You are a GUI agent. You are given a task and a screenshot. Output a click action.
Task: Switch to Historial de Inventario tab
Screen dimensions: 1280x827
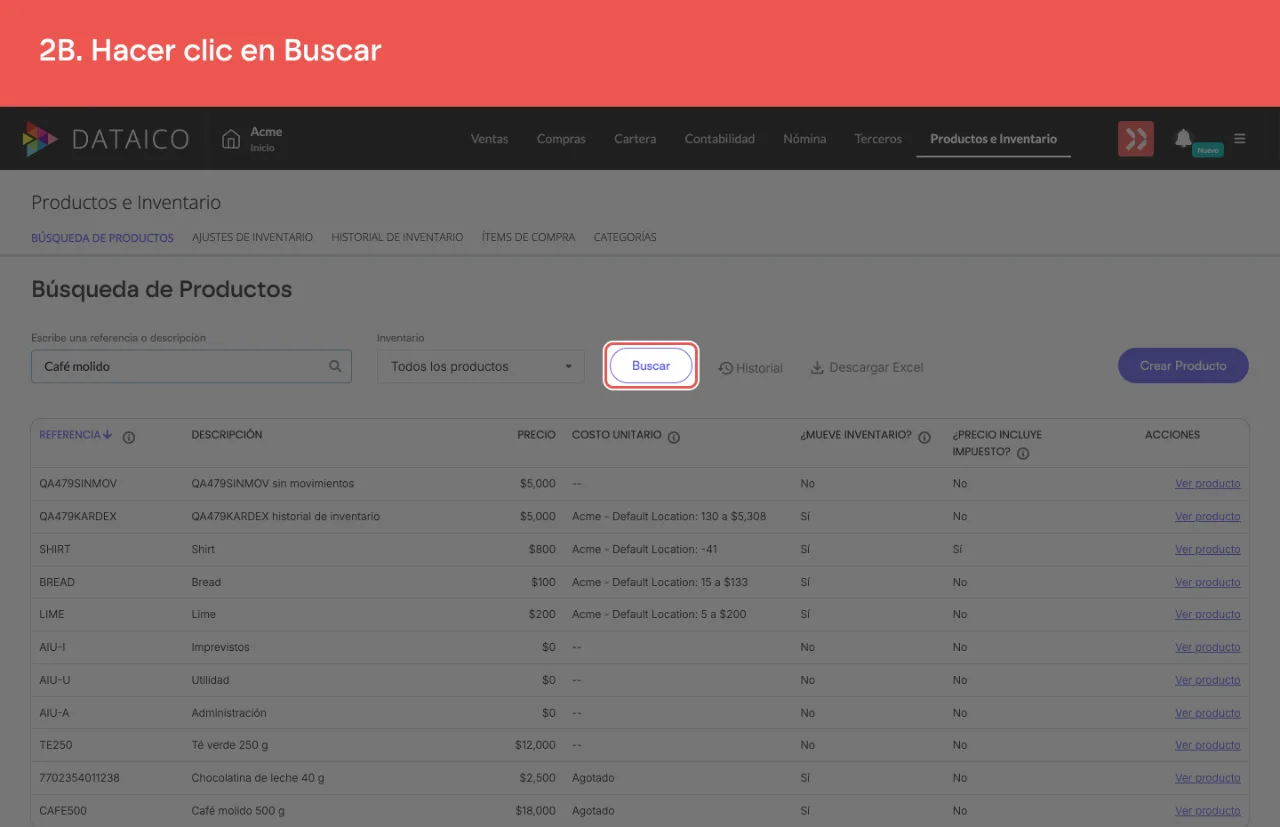[397, 237]
